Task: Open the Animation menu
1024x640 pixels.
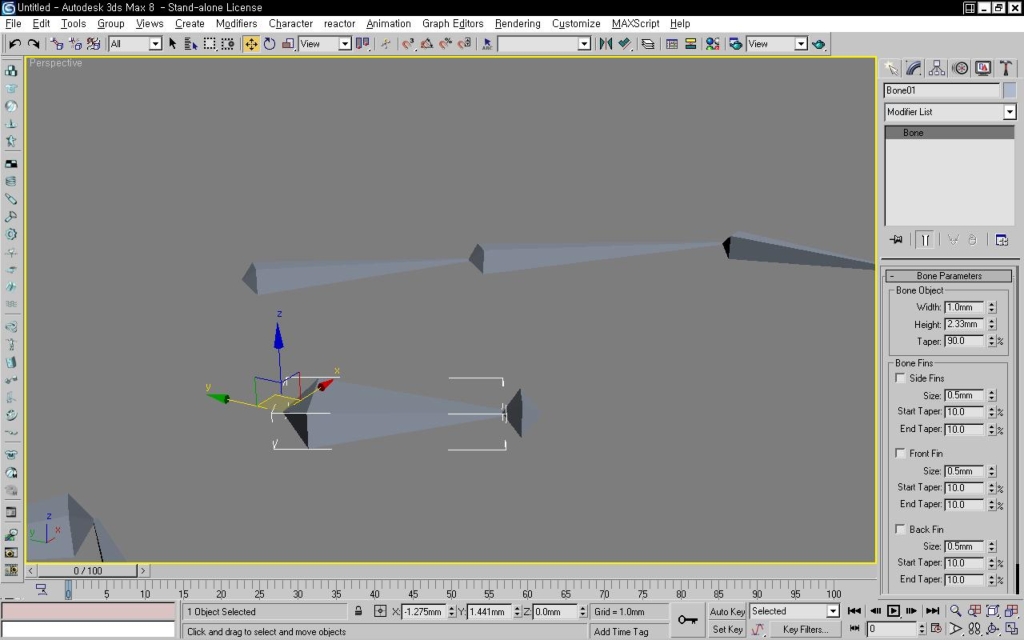Action: pyautogui.click(x=389, y=24)
